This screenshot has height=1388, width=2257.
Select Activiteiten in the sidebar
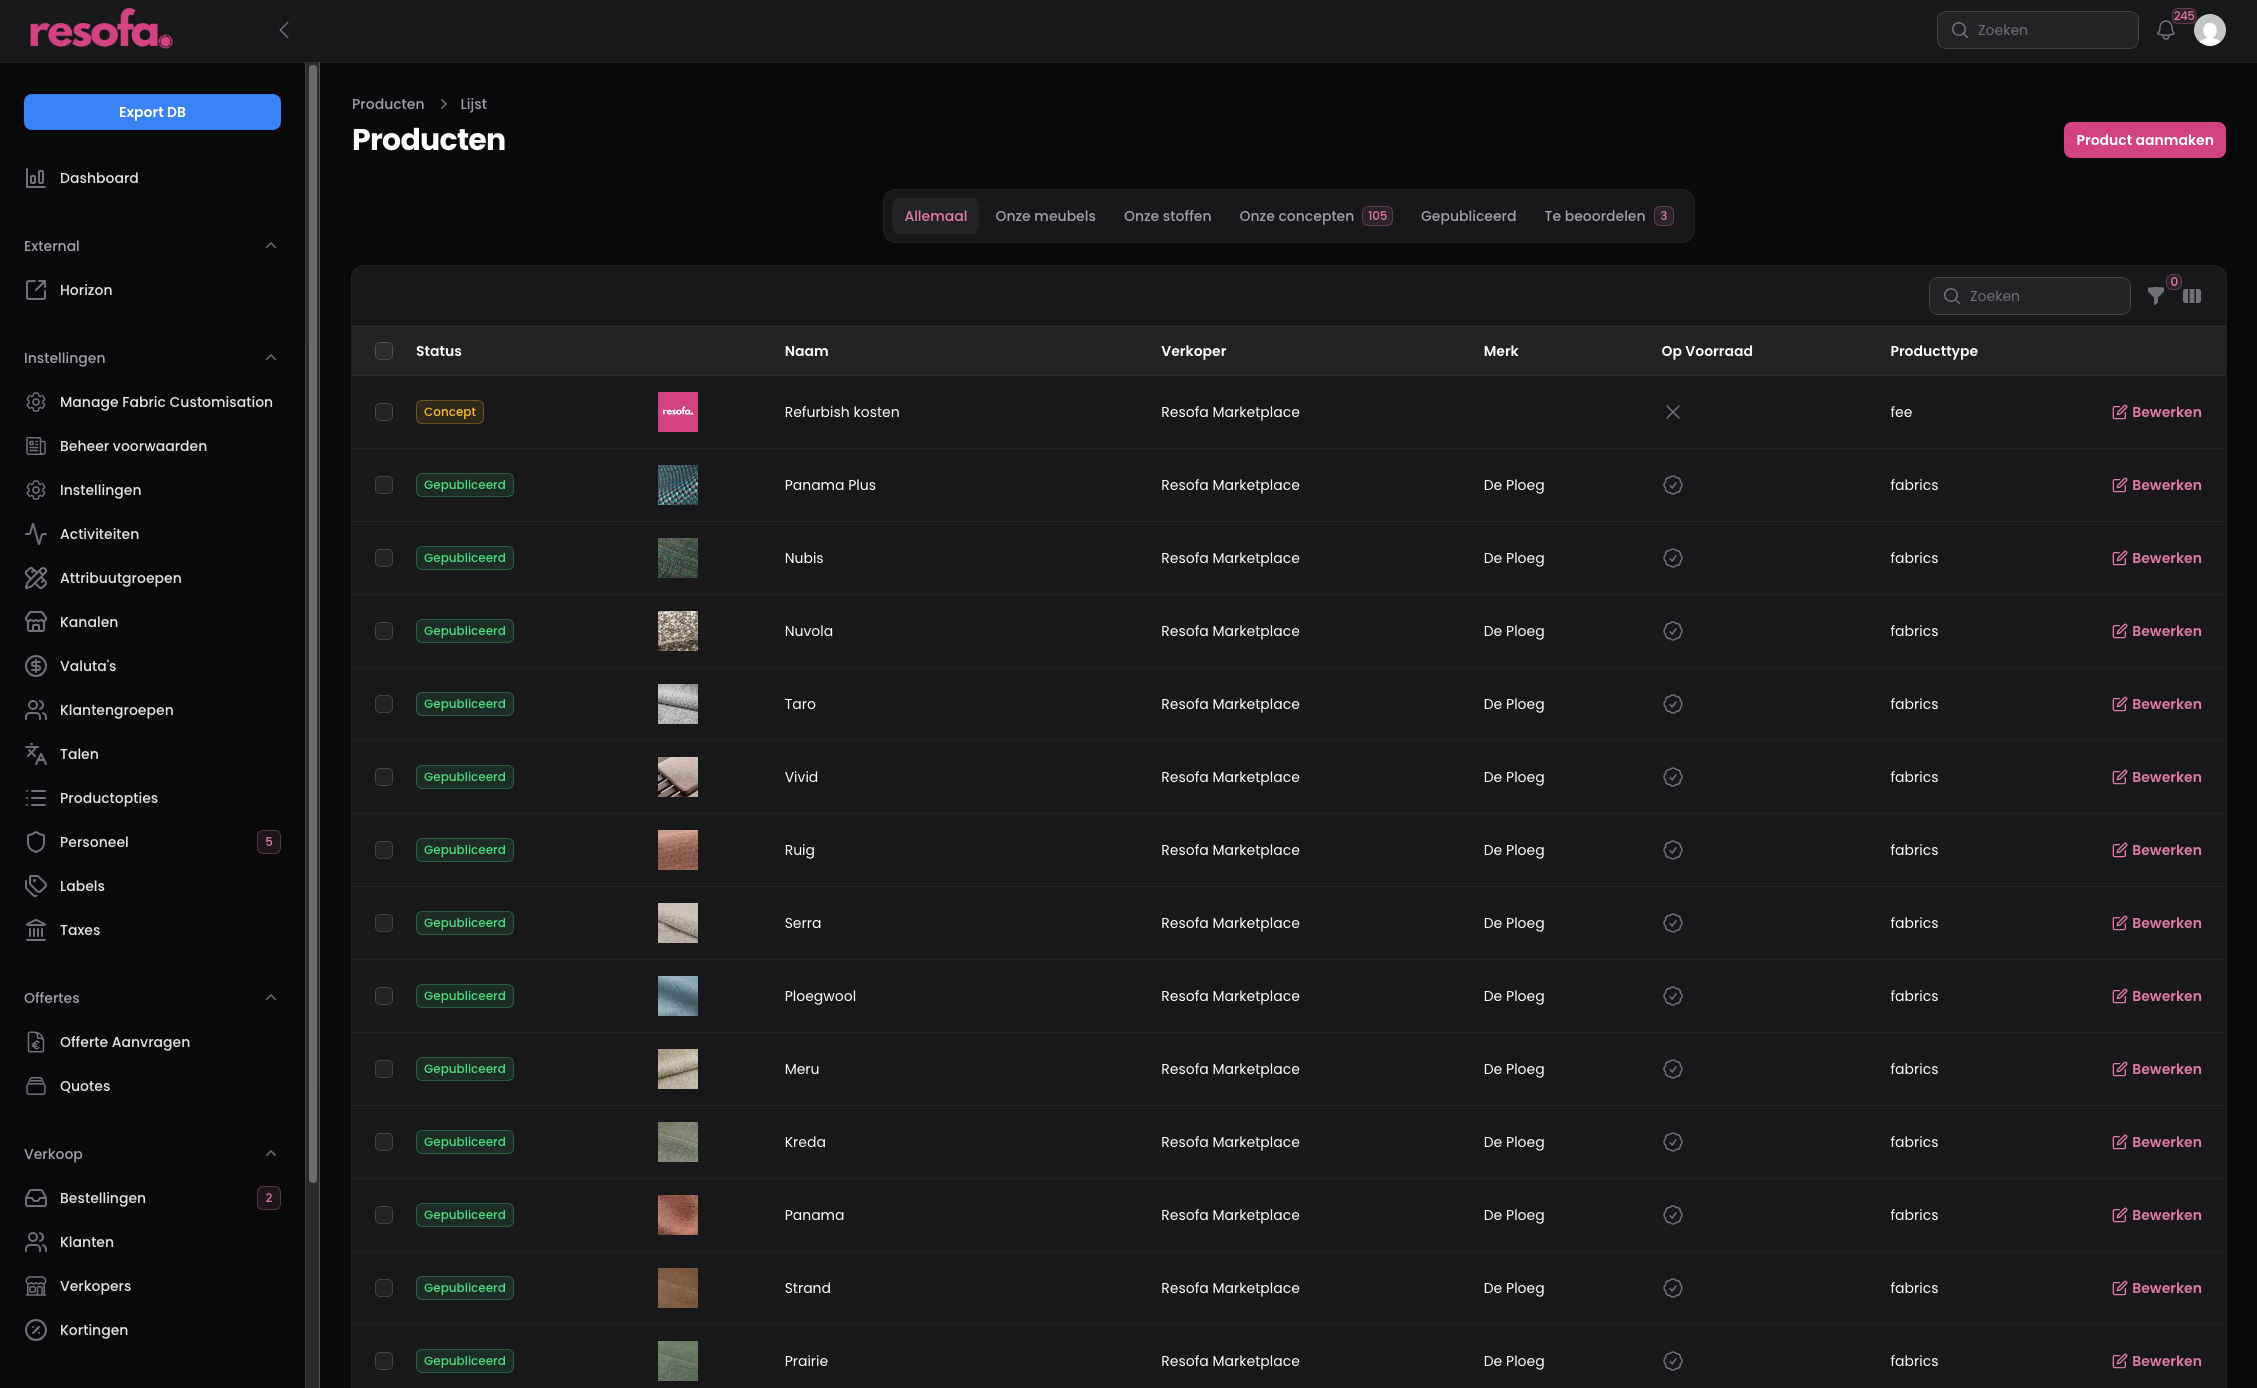99,533
